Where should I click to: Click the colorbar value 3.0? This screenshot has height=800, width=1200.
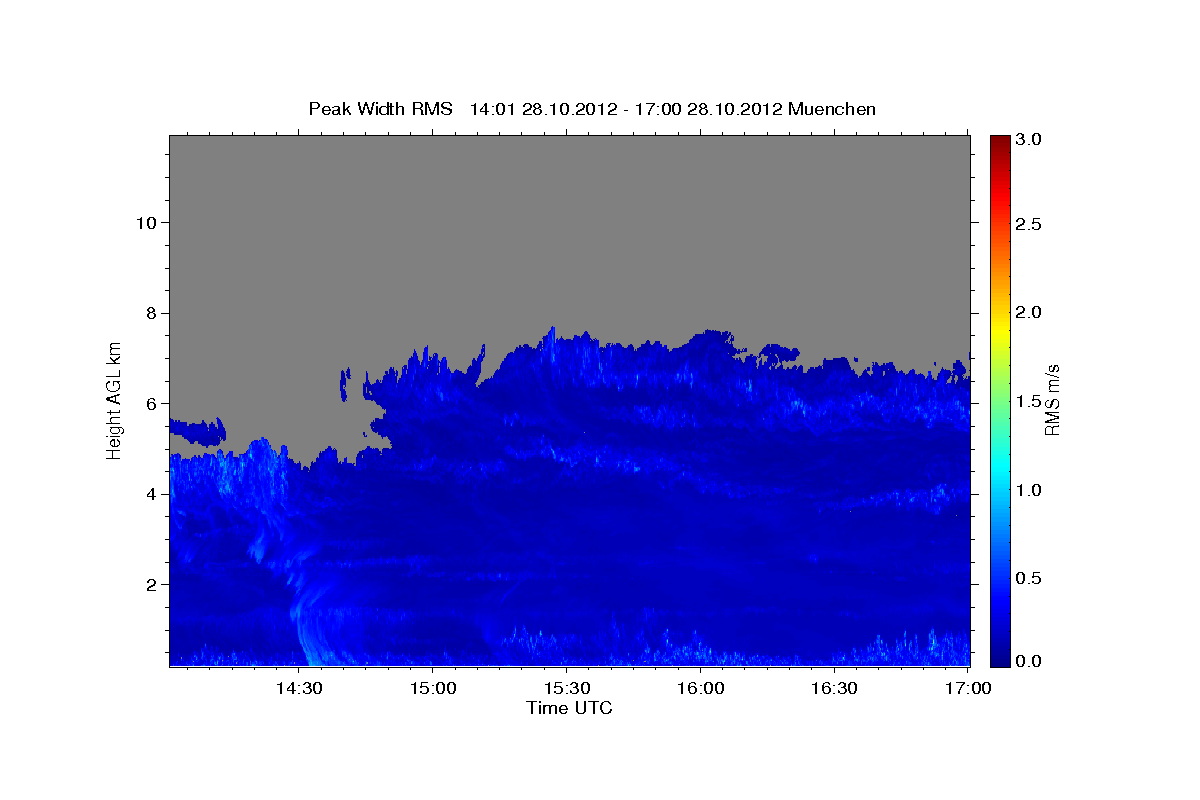coord(1029,140)
